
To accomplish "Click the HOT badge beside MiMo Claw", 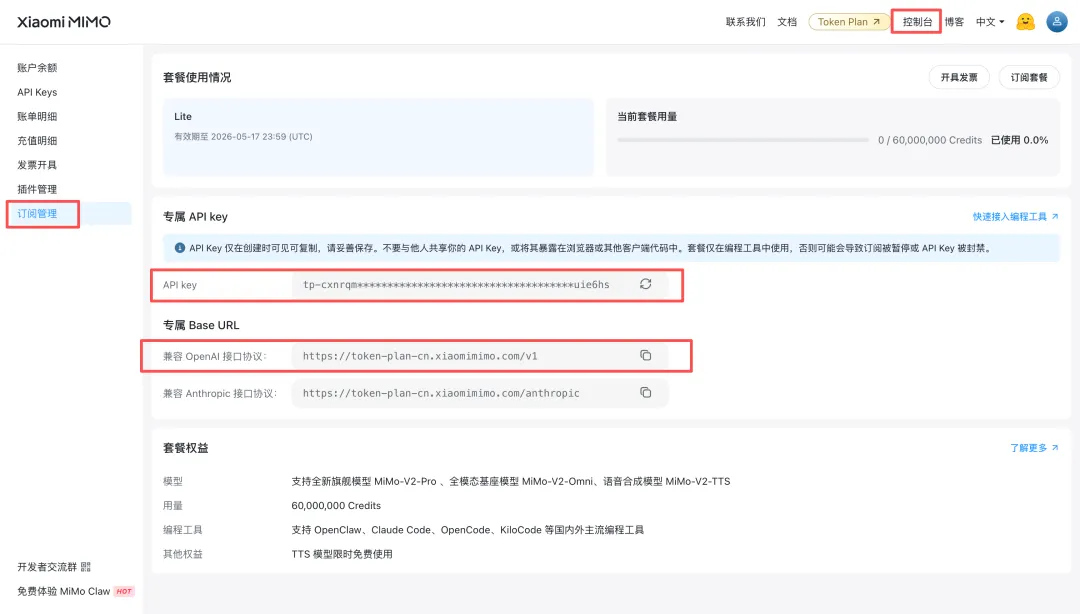I will [x=124, y=591].
